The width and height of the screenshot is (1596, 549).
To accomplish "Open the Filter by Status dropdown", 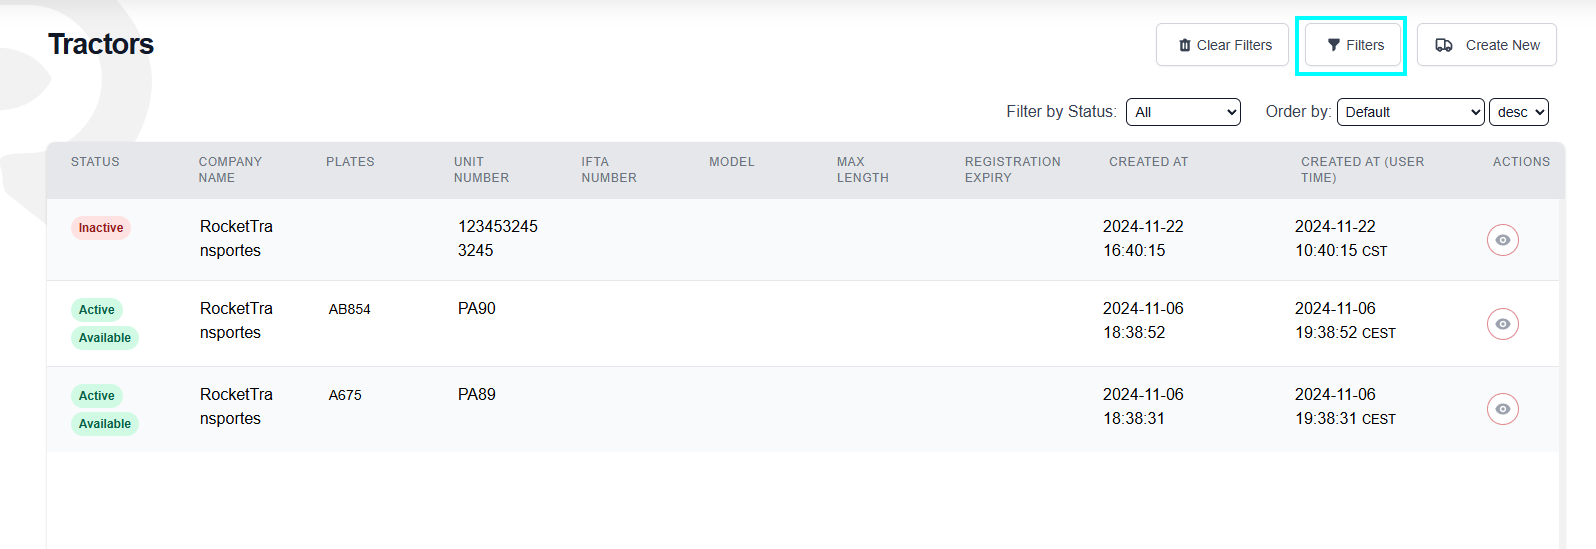I will [x=1183, y=112].
